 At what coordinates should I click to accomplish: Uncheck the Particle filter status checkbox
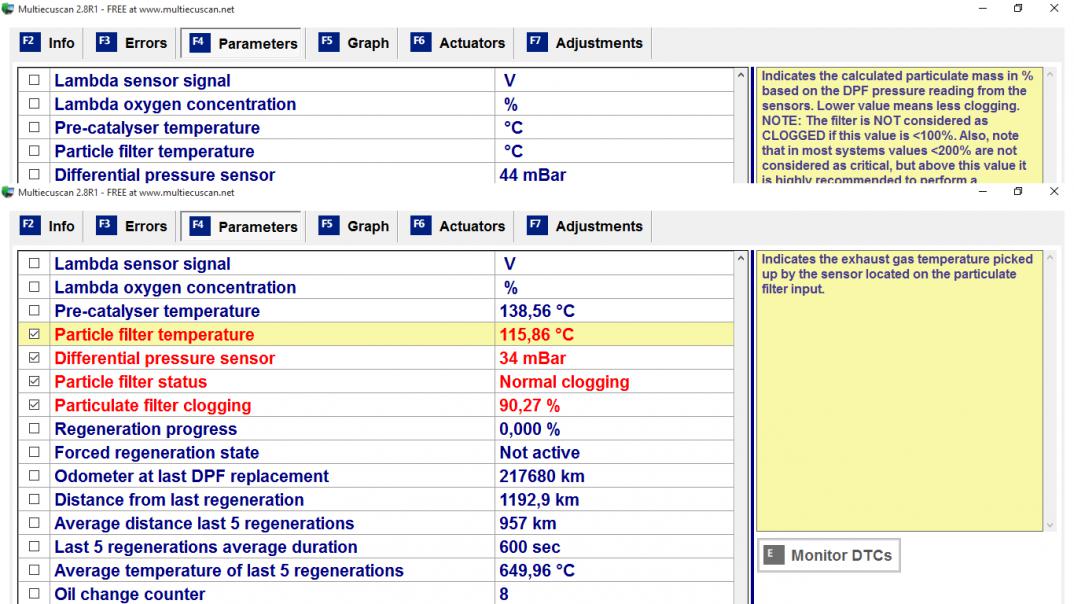[x=34, y=382]
